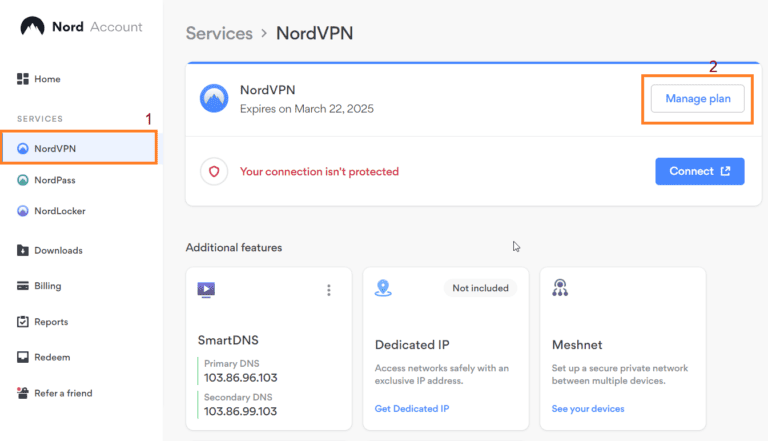The height and width of the screenshot is (441, 768).
Task: Go to the Downloads section
Action: pyautogui.click(x=57, y=250)
